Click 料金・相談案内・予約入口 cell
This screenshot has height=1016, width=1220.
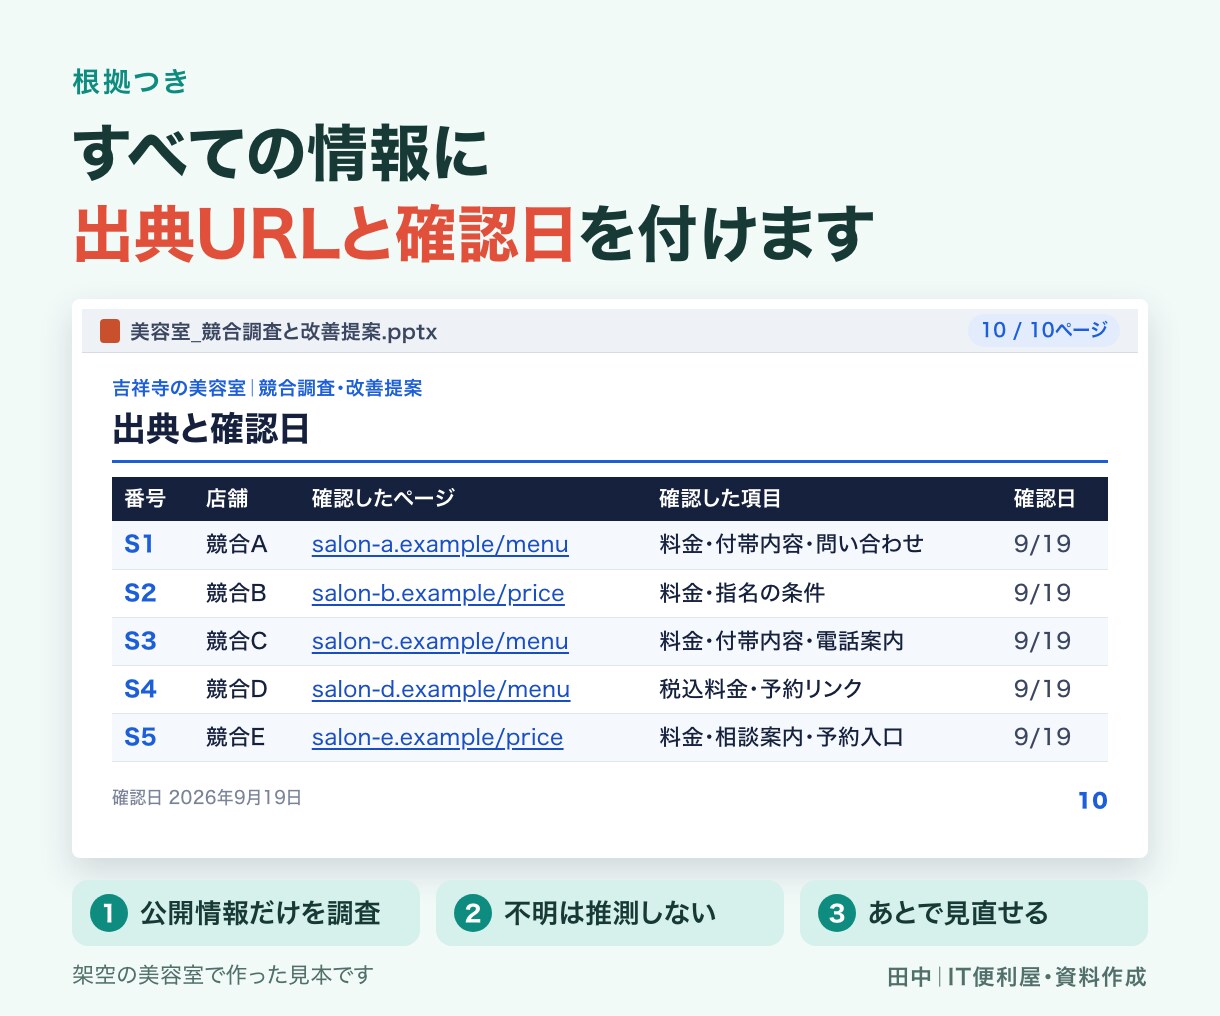[781, 737]
